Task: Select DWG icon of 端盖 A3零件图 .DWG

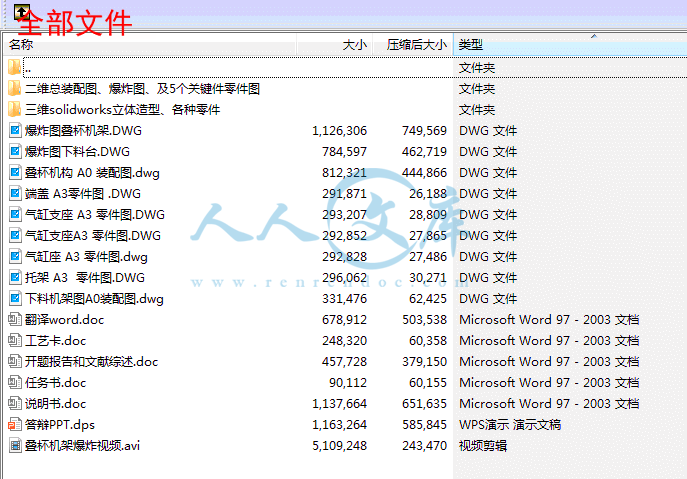Action: tap(15, 194)
